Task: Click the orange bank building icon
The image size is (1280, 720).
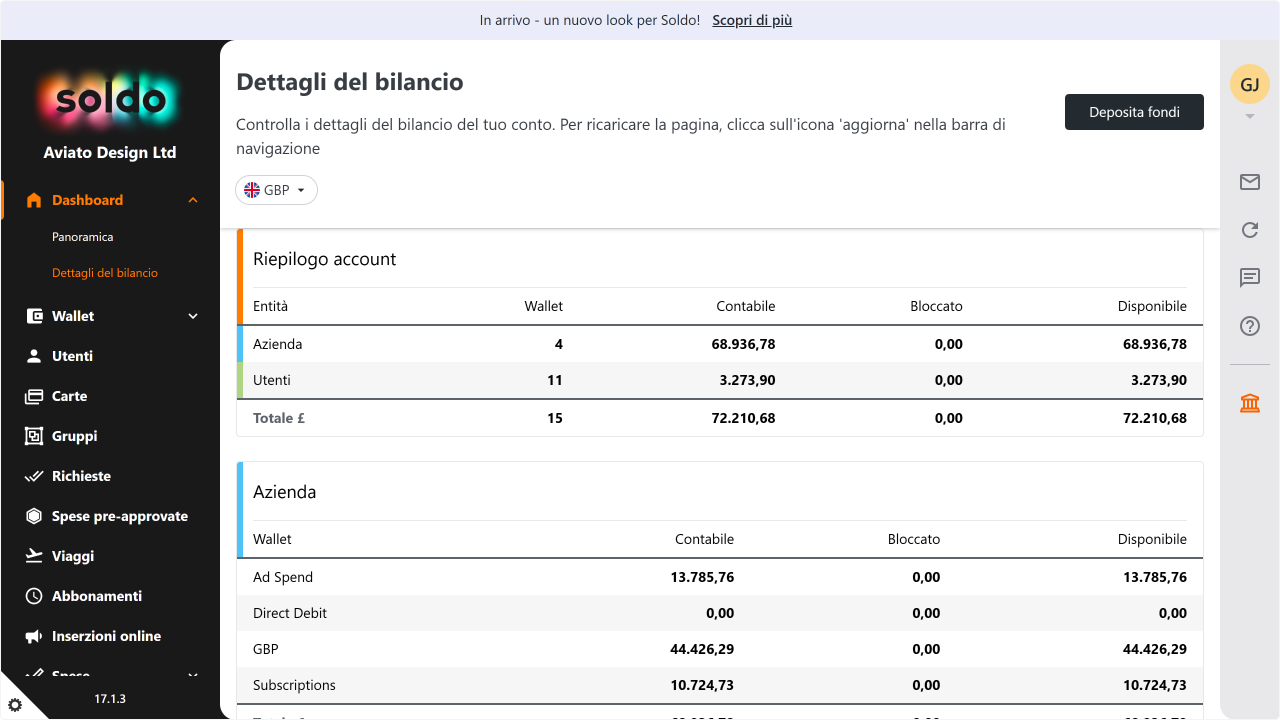Action: (1250, 403)
